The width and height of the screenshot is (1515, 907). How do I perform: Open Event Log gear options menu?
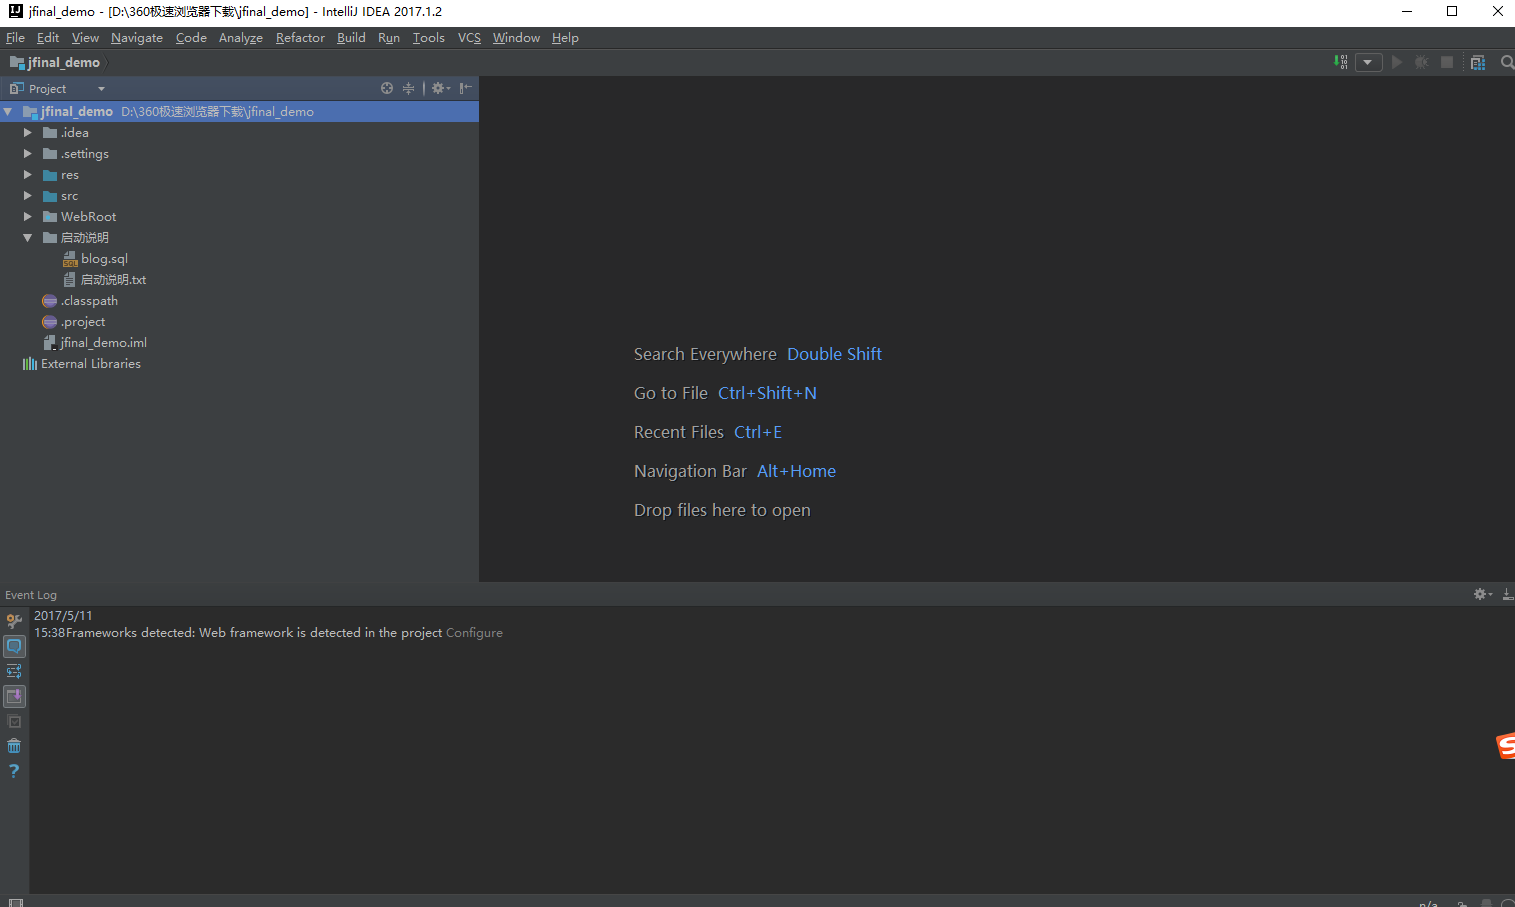pos(1483,594)
